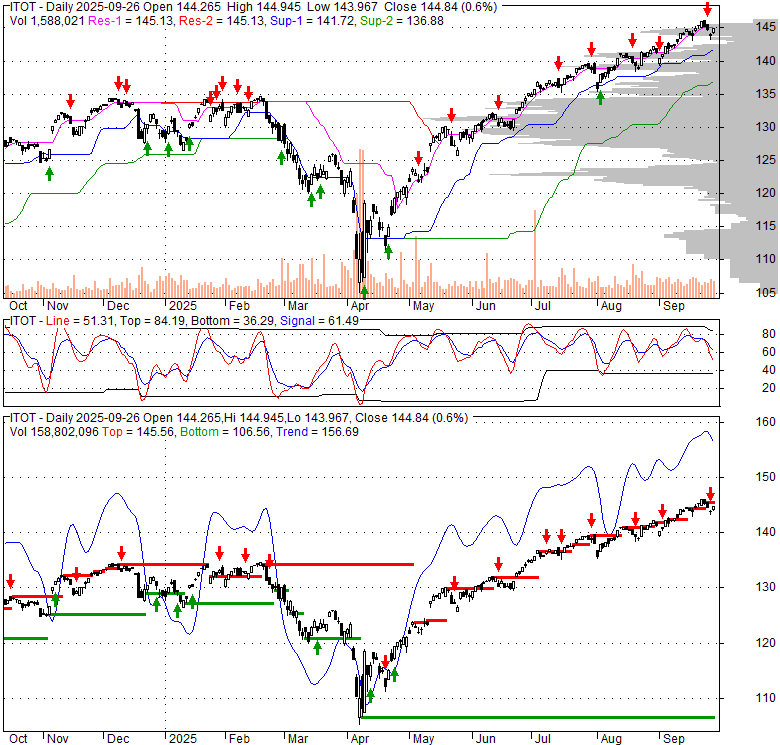Click 135 on the support/resistance chart price axis
This screenshot has width=780, height=745.
pos(766,93)
